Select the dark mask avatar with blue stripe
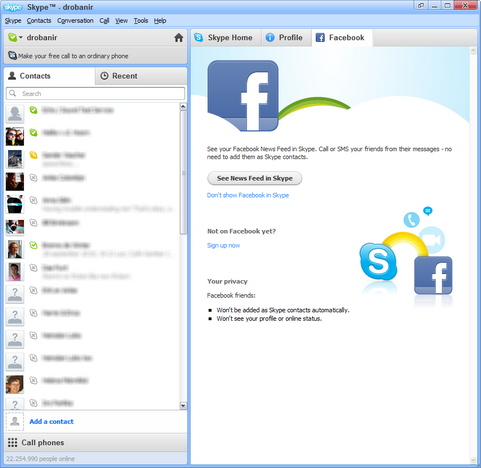 [15, 204]
